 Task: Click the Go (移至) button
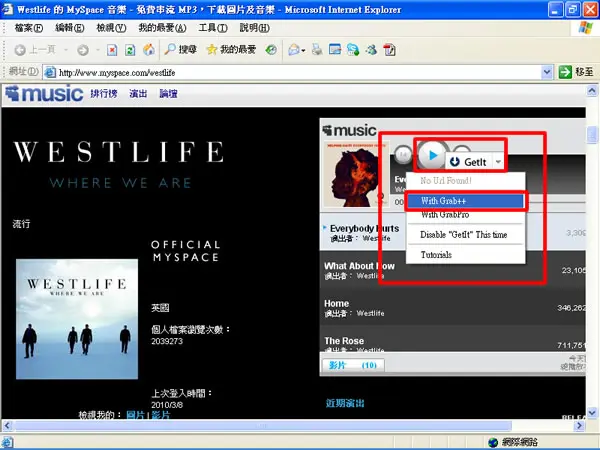pyautogui.click(x=576, y=72)
